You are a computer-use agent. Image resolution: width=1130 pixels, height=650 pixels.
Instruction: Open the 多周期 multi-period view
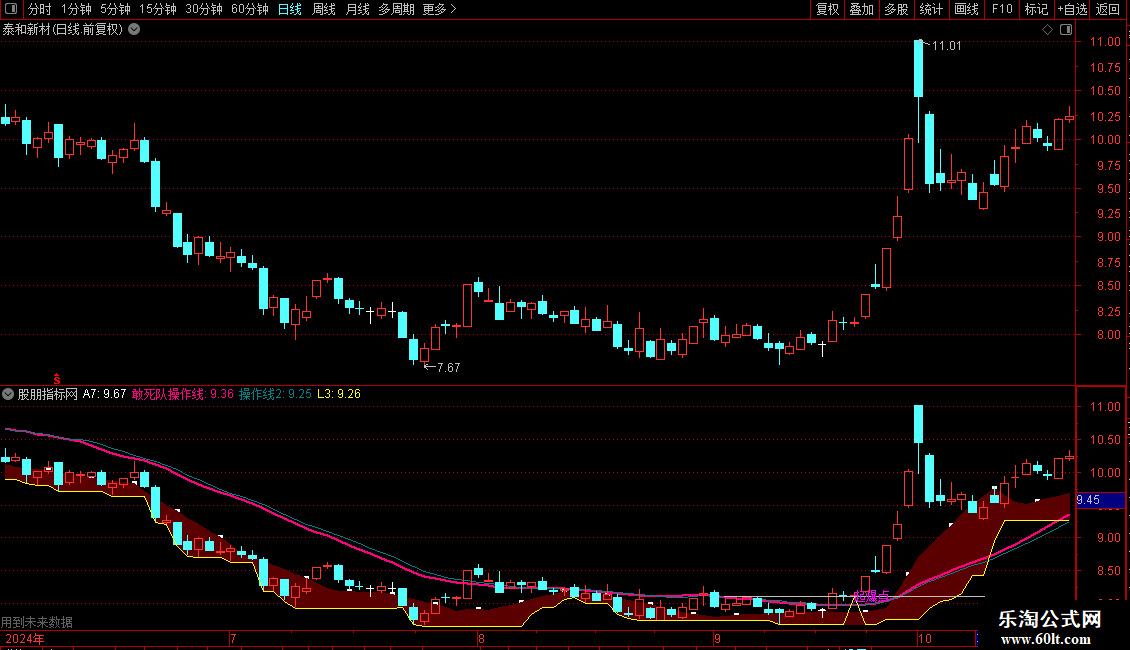[396, 9]
